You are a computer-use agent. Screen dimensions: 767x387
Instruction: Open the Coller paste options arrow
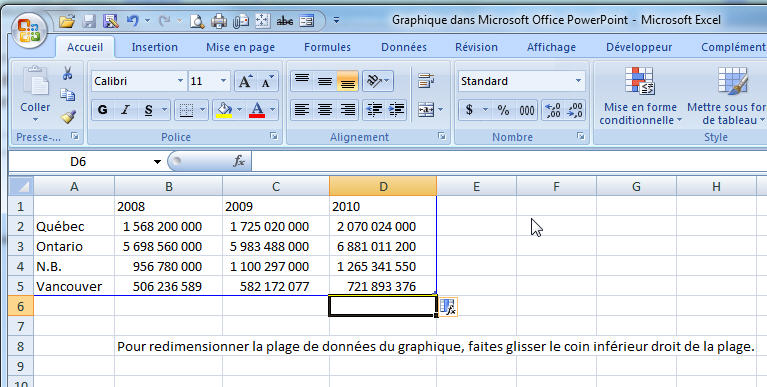(x=35, y=120)
